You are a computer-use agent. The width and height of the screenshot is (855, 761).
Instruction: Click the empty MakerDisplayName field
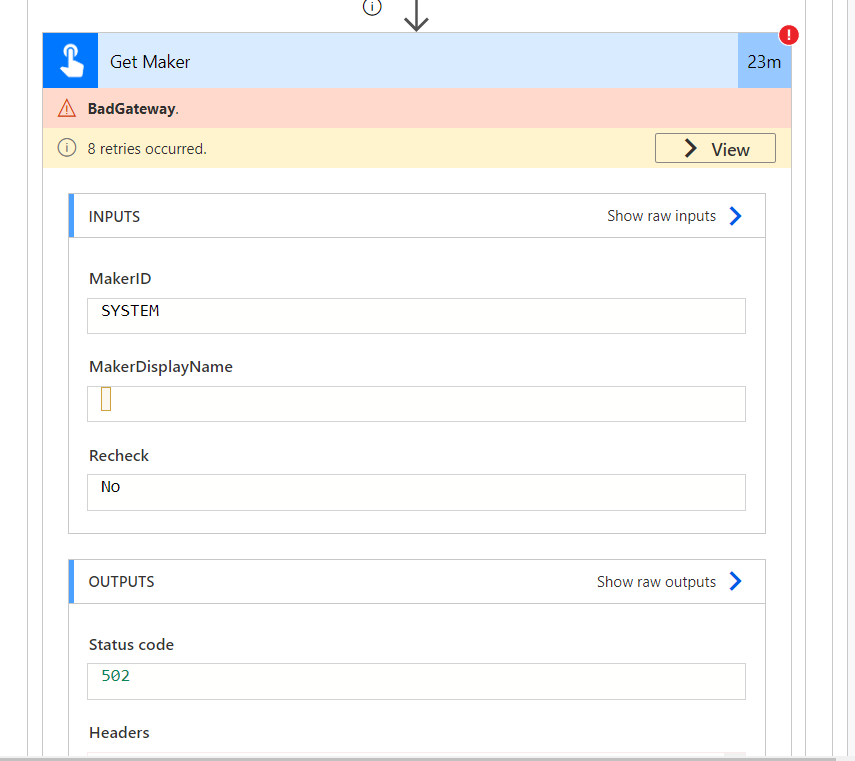[x=416, y=403]
